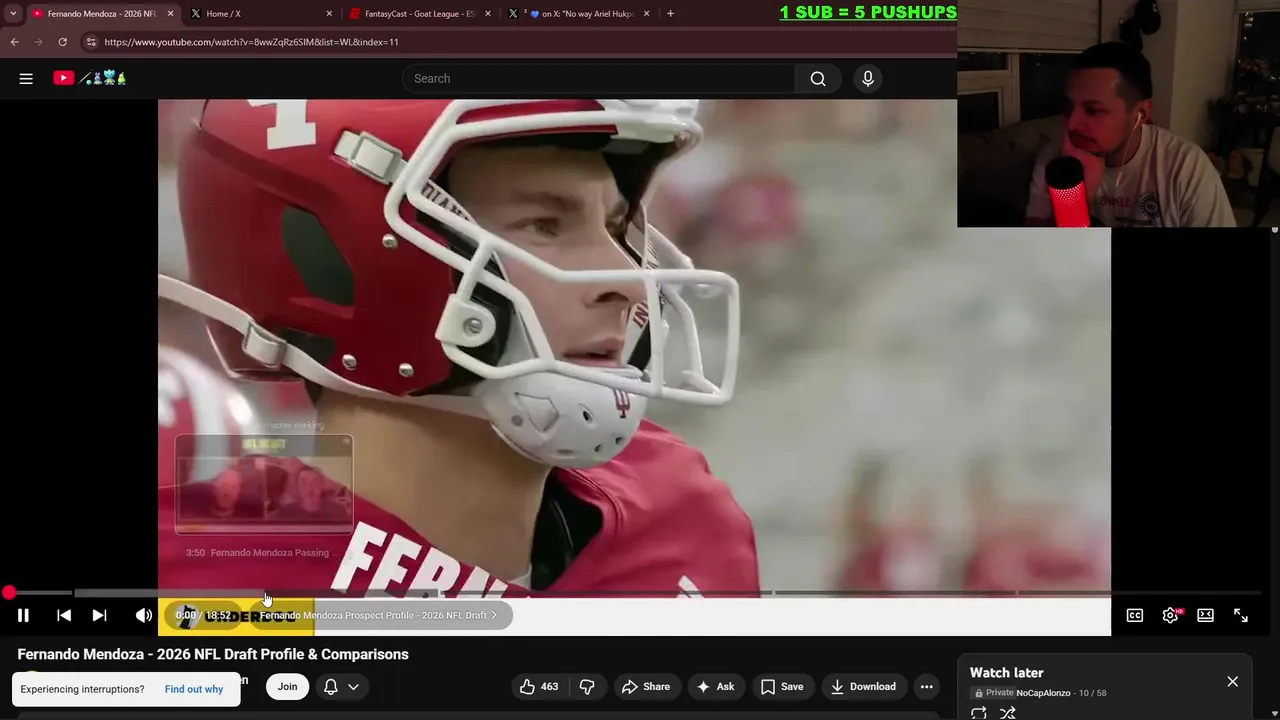The image size is (1280, 720).
Task: Go back in browser history
Action: (x=14, y=42)
